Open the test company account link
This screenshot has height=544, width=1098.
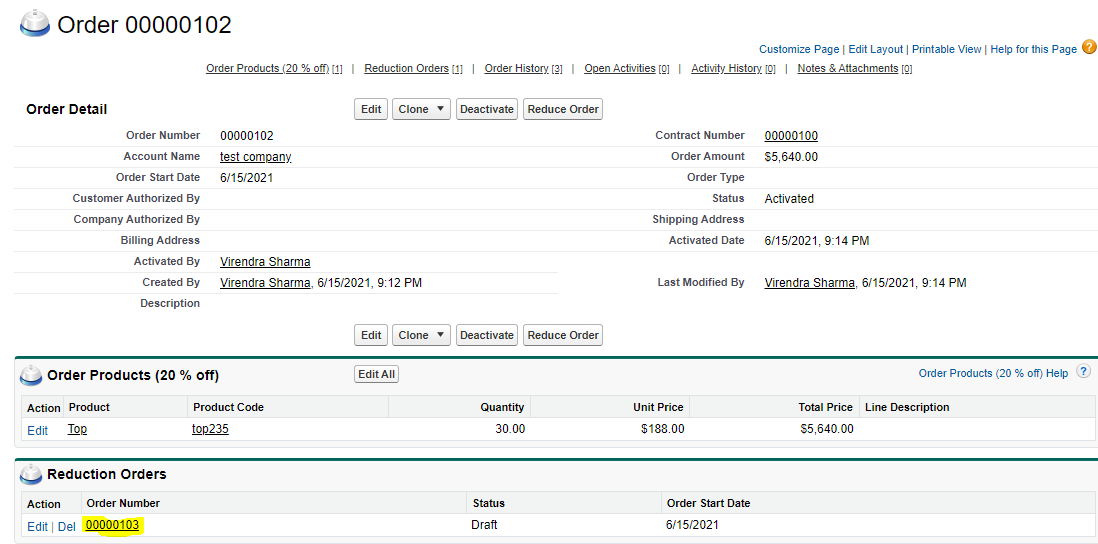point(255,157)
